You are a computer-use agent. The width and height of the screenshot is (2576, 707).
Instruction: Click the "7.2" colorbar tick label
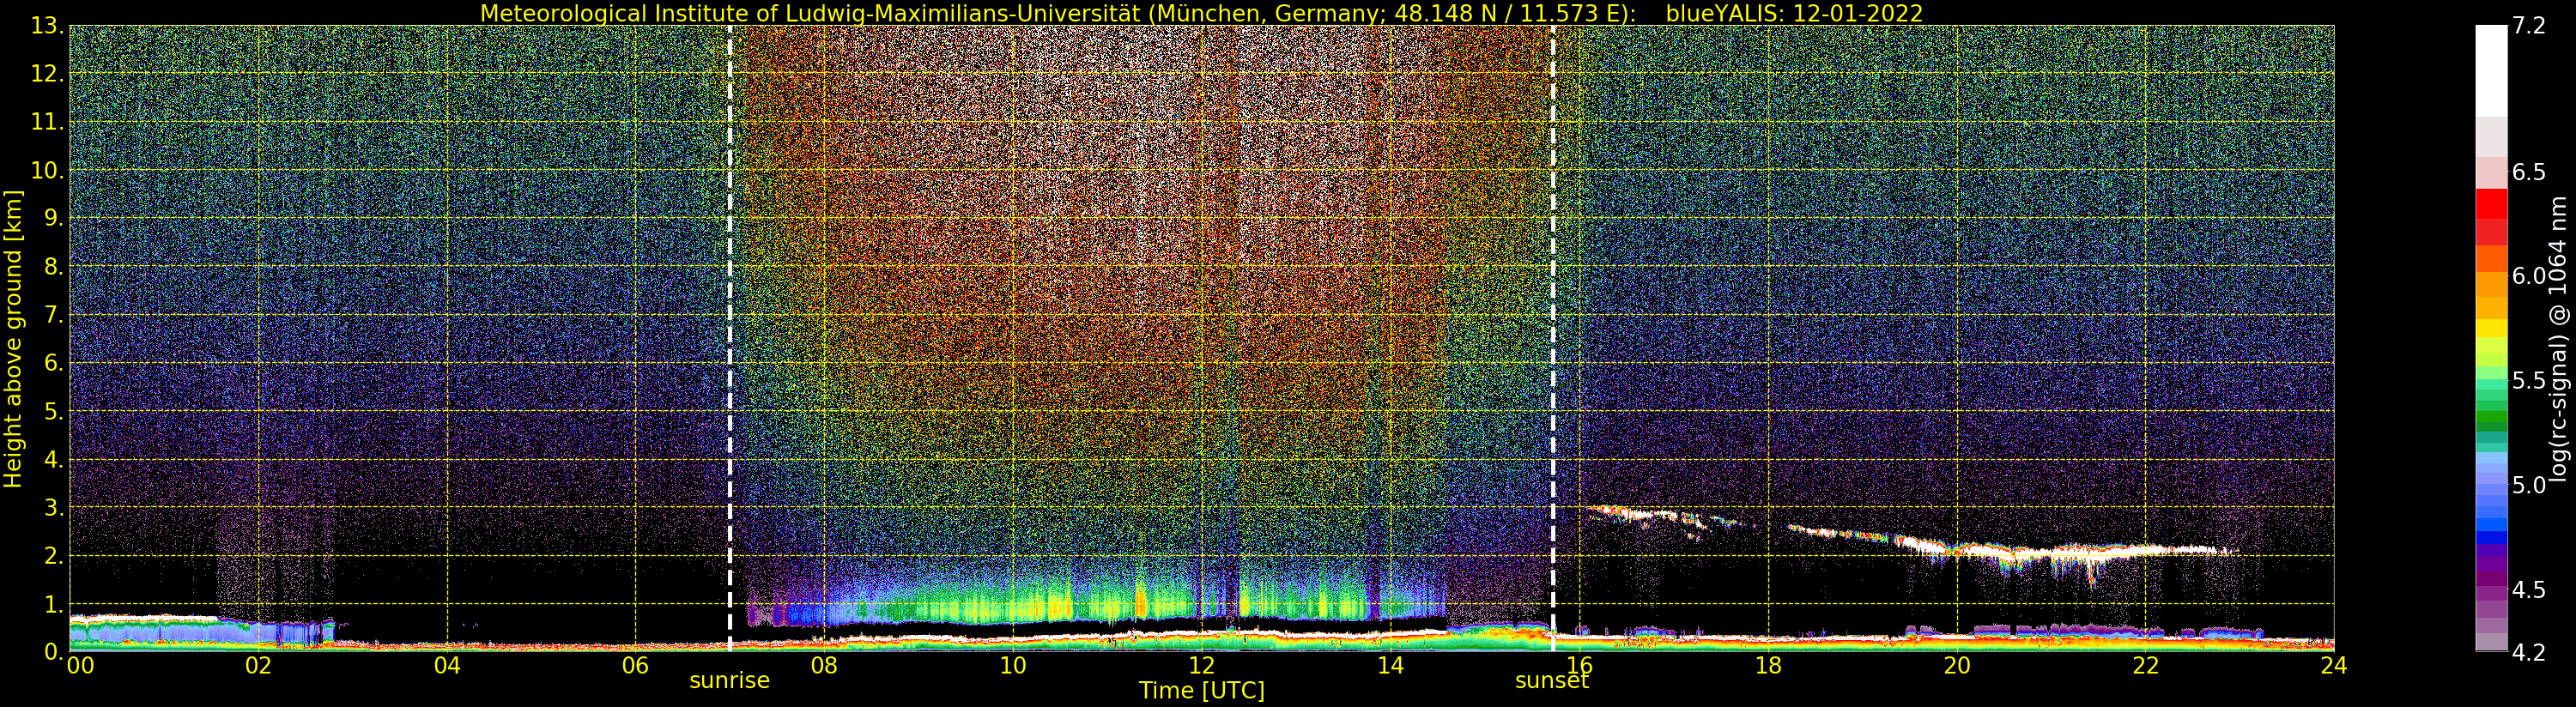click(x=2529, y=27)
